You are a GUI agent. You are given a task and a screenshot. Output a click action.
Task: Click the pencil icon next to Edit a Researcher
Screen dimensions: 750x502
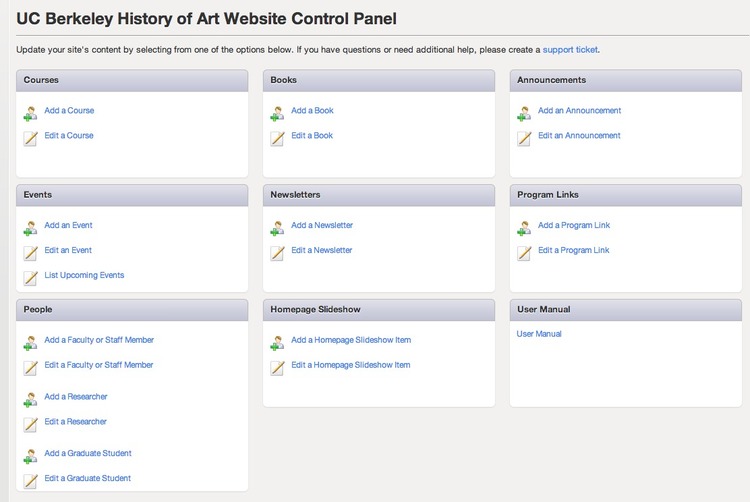pos(31,425)
